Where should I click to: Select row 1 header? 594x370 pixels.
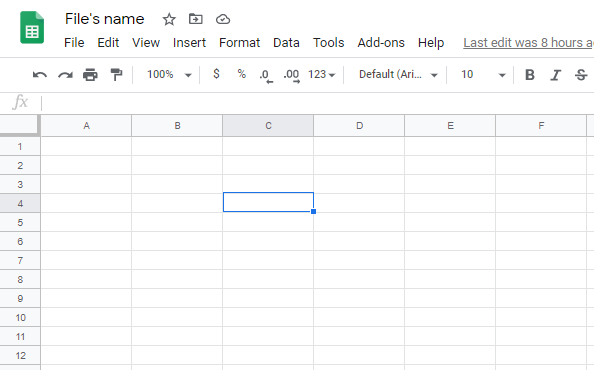click(20, 146)
